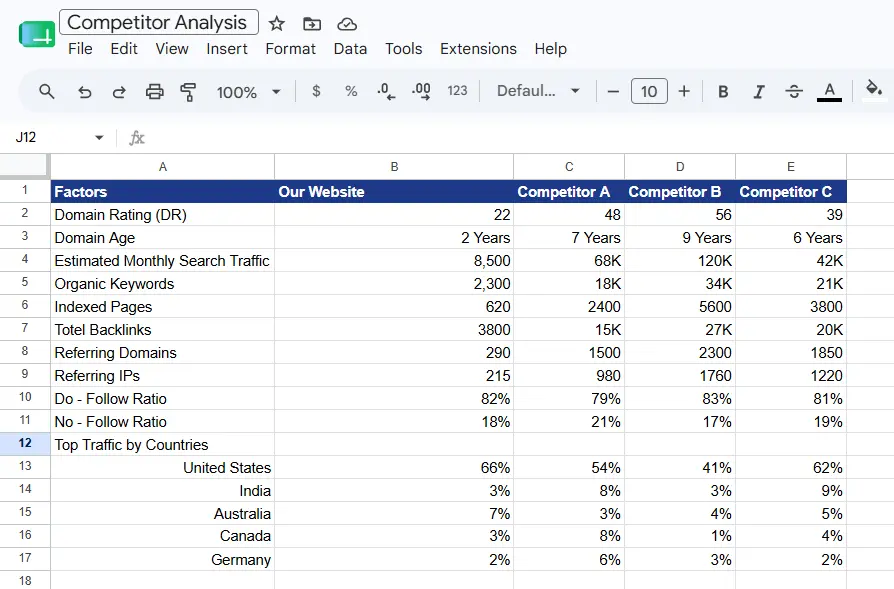Select the Factors header cell
This screenshot has height=589, width=894.
pyautogui.click(x=162, y=192)
